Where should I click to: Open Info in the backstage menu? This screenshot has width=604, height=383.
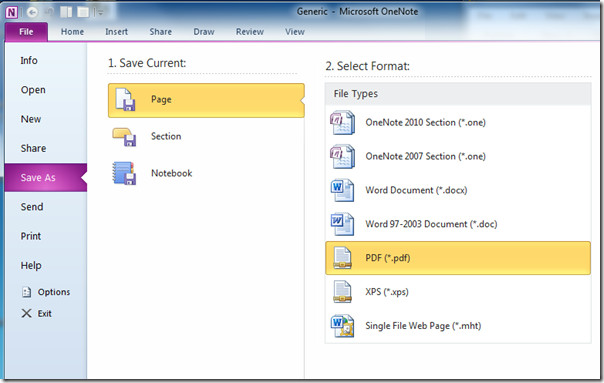29,60
